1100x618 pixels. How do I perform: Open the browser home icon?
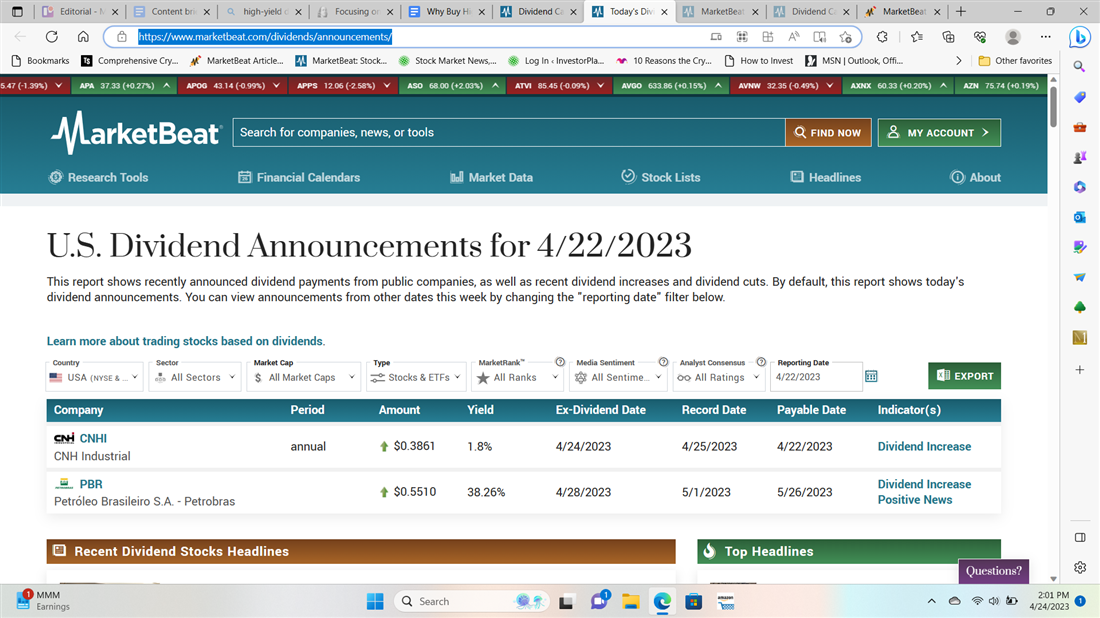(83, 37)
